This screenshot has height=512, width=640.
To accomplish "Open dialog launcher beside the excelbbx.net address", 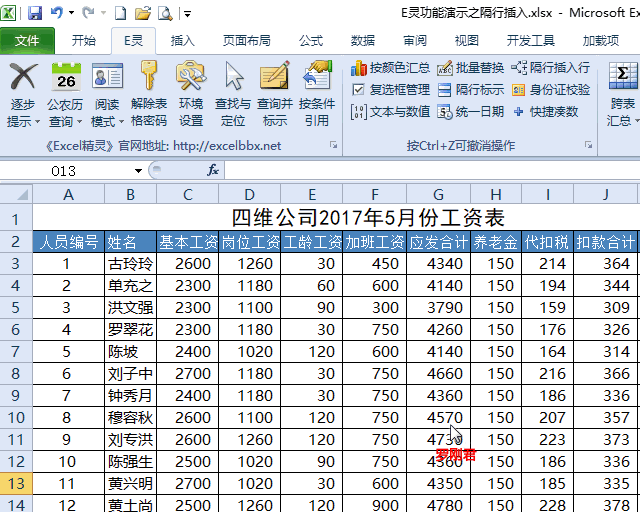I will tap(333, 145).
